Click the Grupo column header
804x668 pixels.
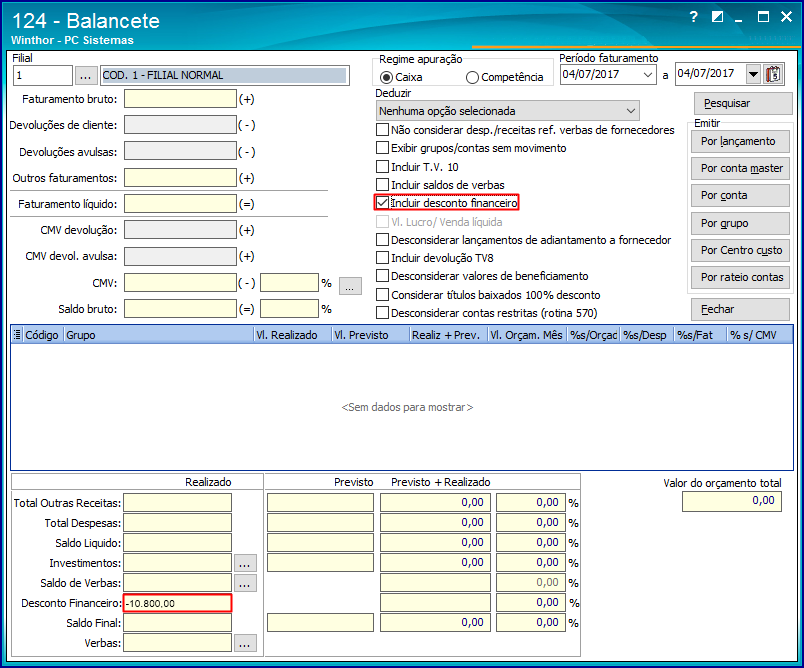coord(158,335)
